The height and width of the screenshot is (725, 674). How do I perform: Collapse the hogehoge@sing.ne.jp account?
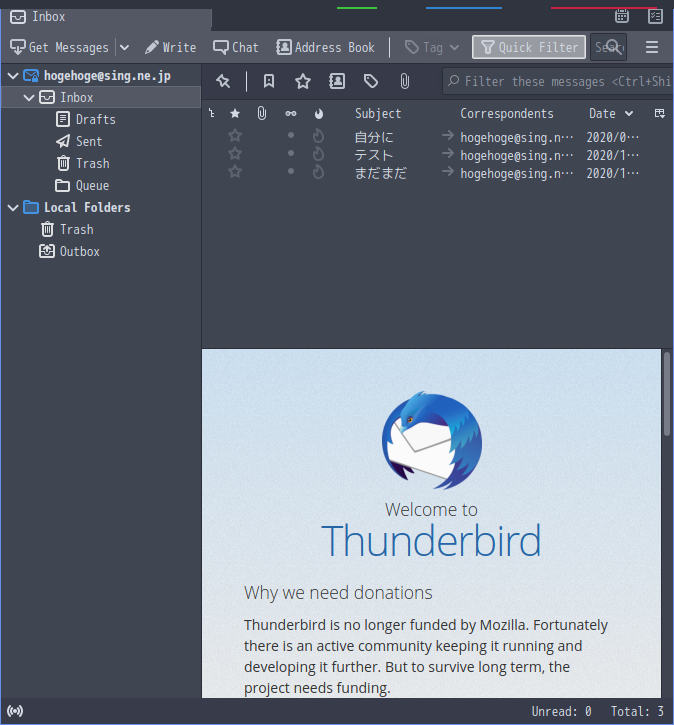tap(13, 76)
